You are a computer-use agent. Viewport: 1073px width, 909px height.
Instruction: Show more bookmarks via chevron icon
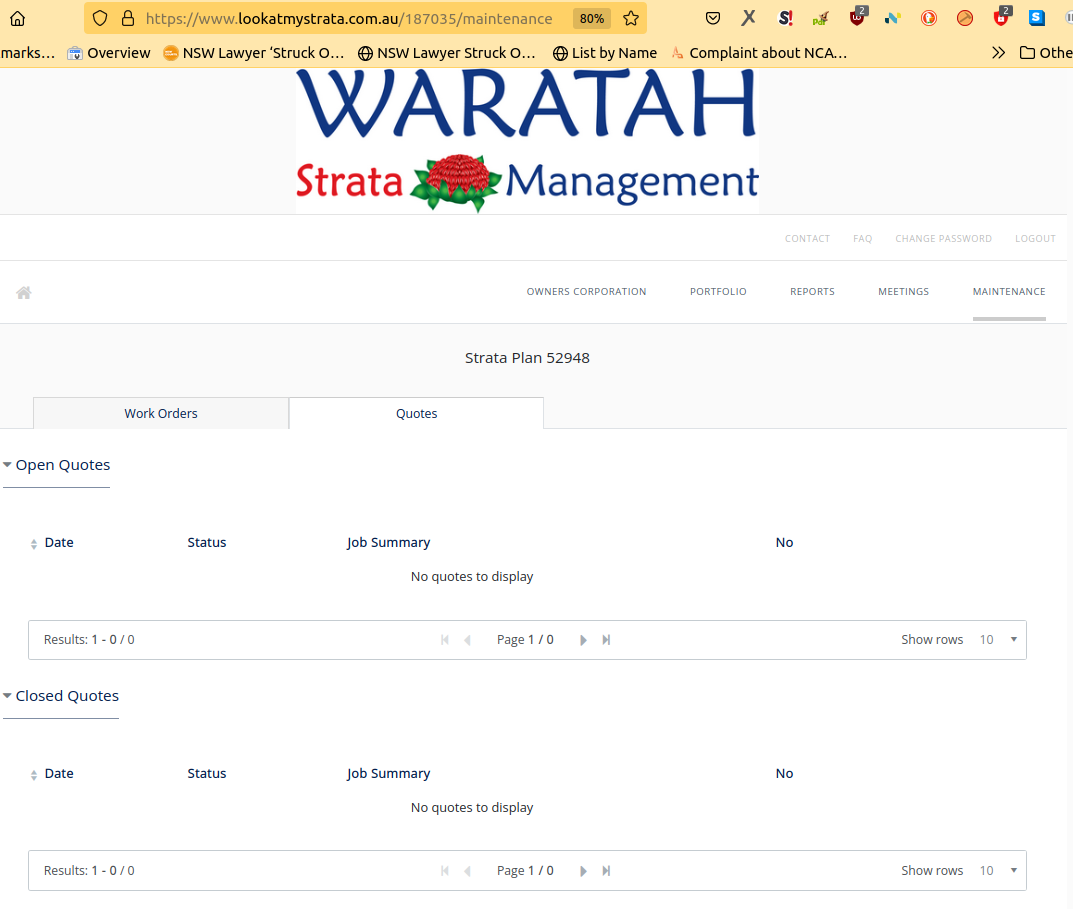pyautogui.click(x=998, y=53)
